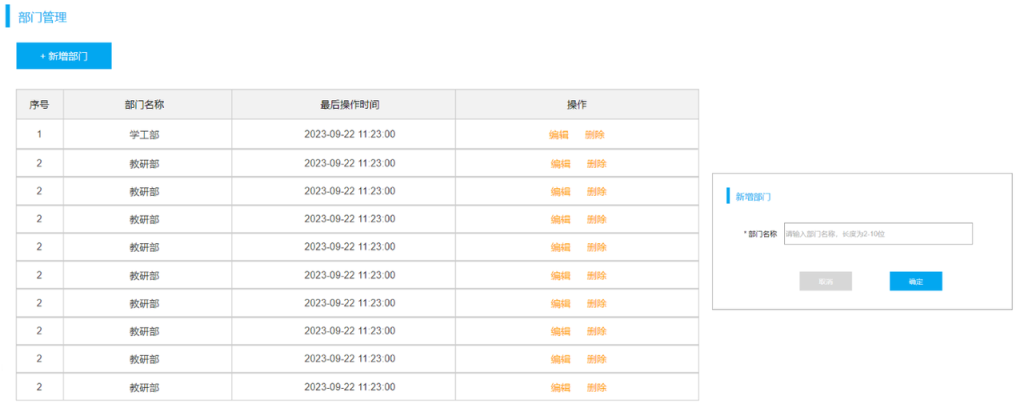Open 编辑 in the seventh table row

pyautogui.click(x=560, y=304)
